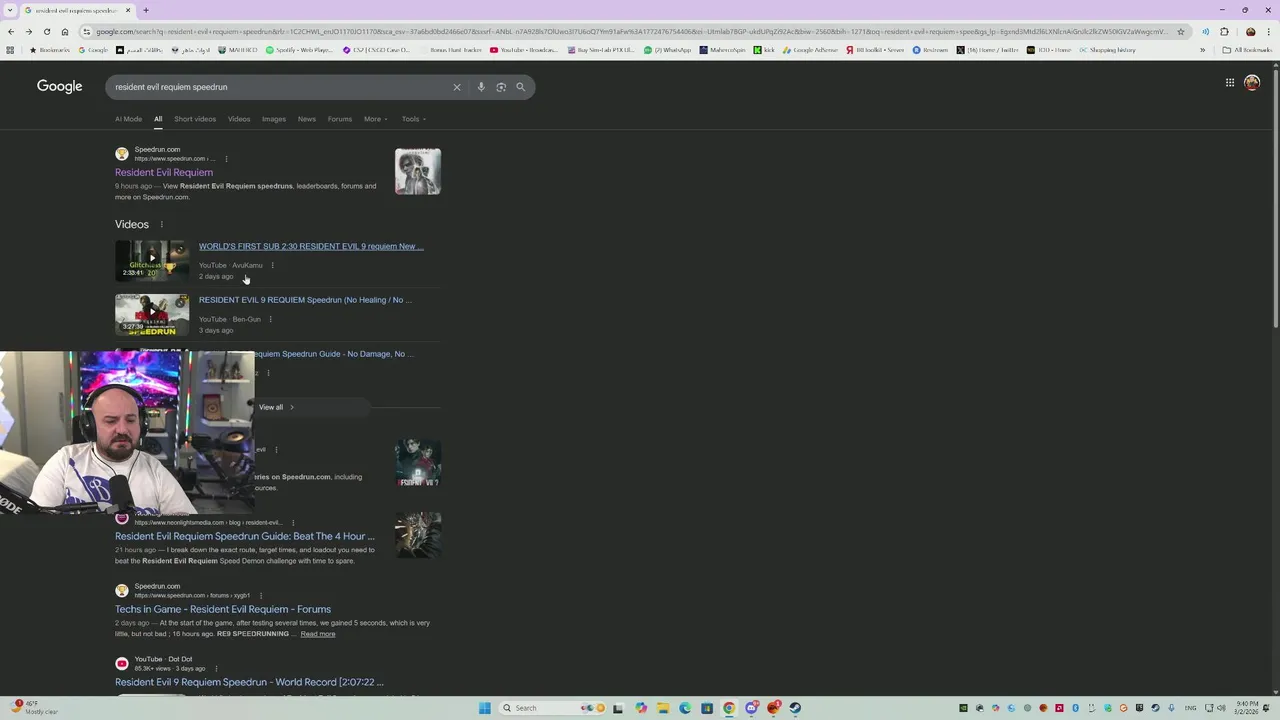Submit search with magnifying glass icon
The image size is (1280, 720).
coord(520,87)
